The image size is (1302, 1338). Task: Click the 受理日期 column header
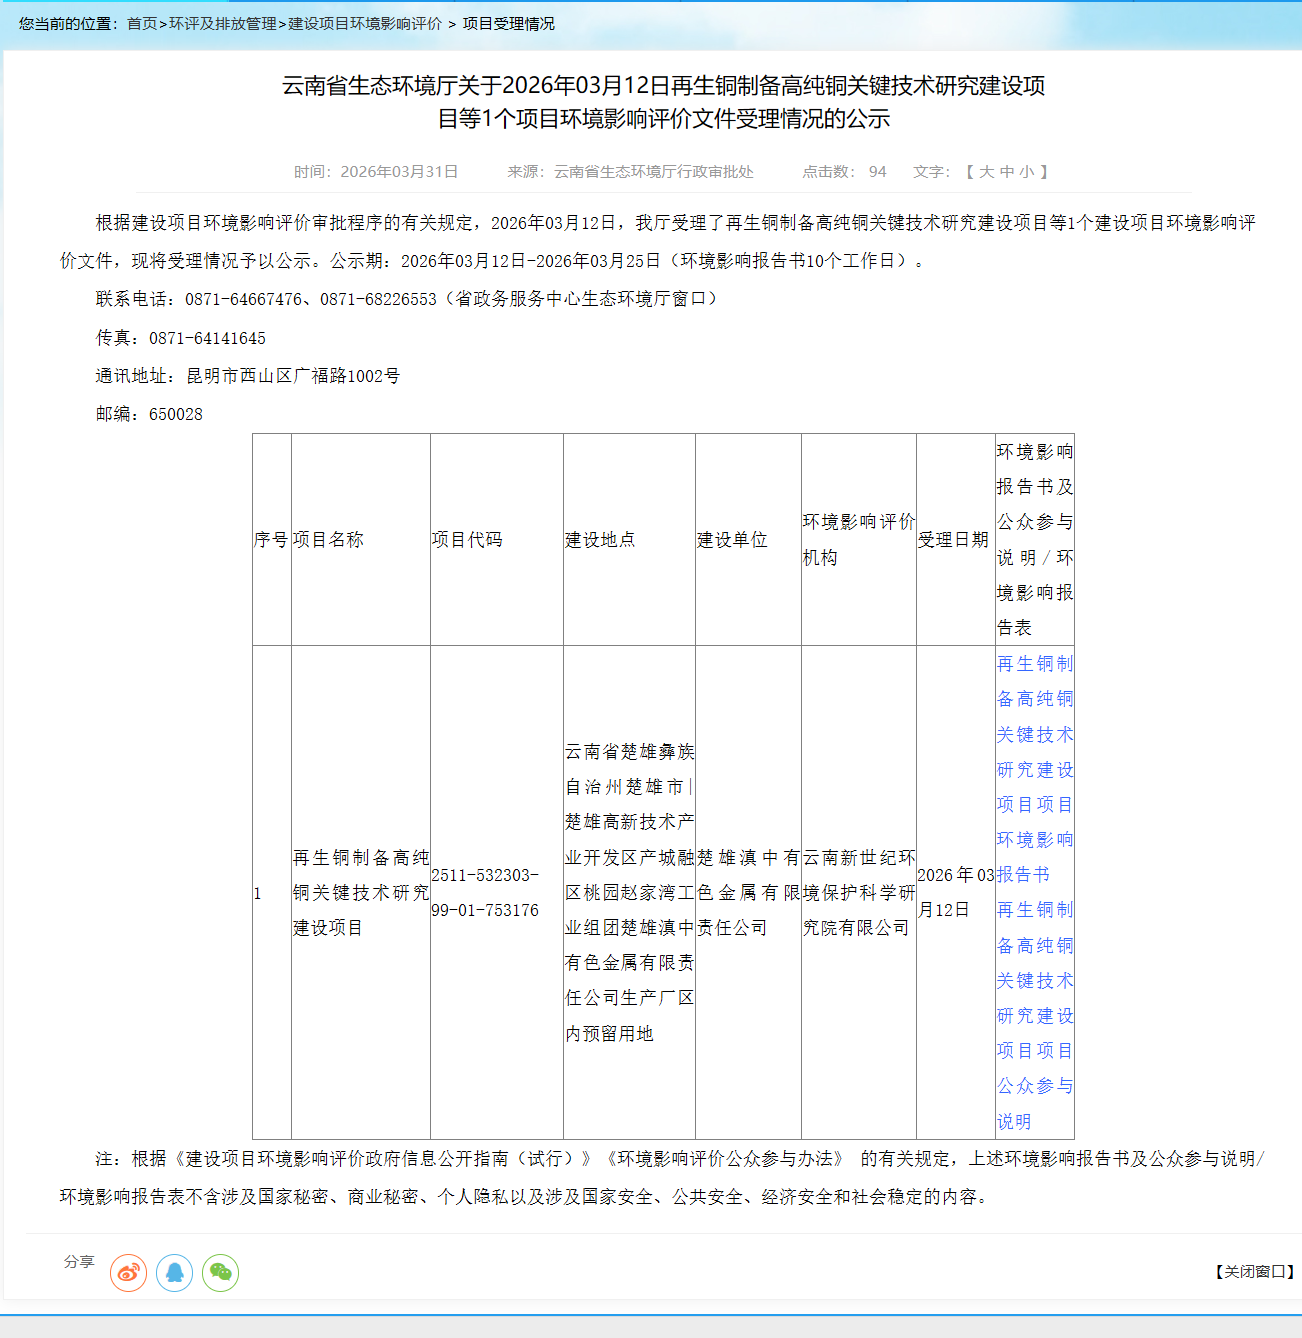(953, 540)
